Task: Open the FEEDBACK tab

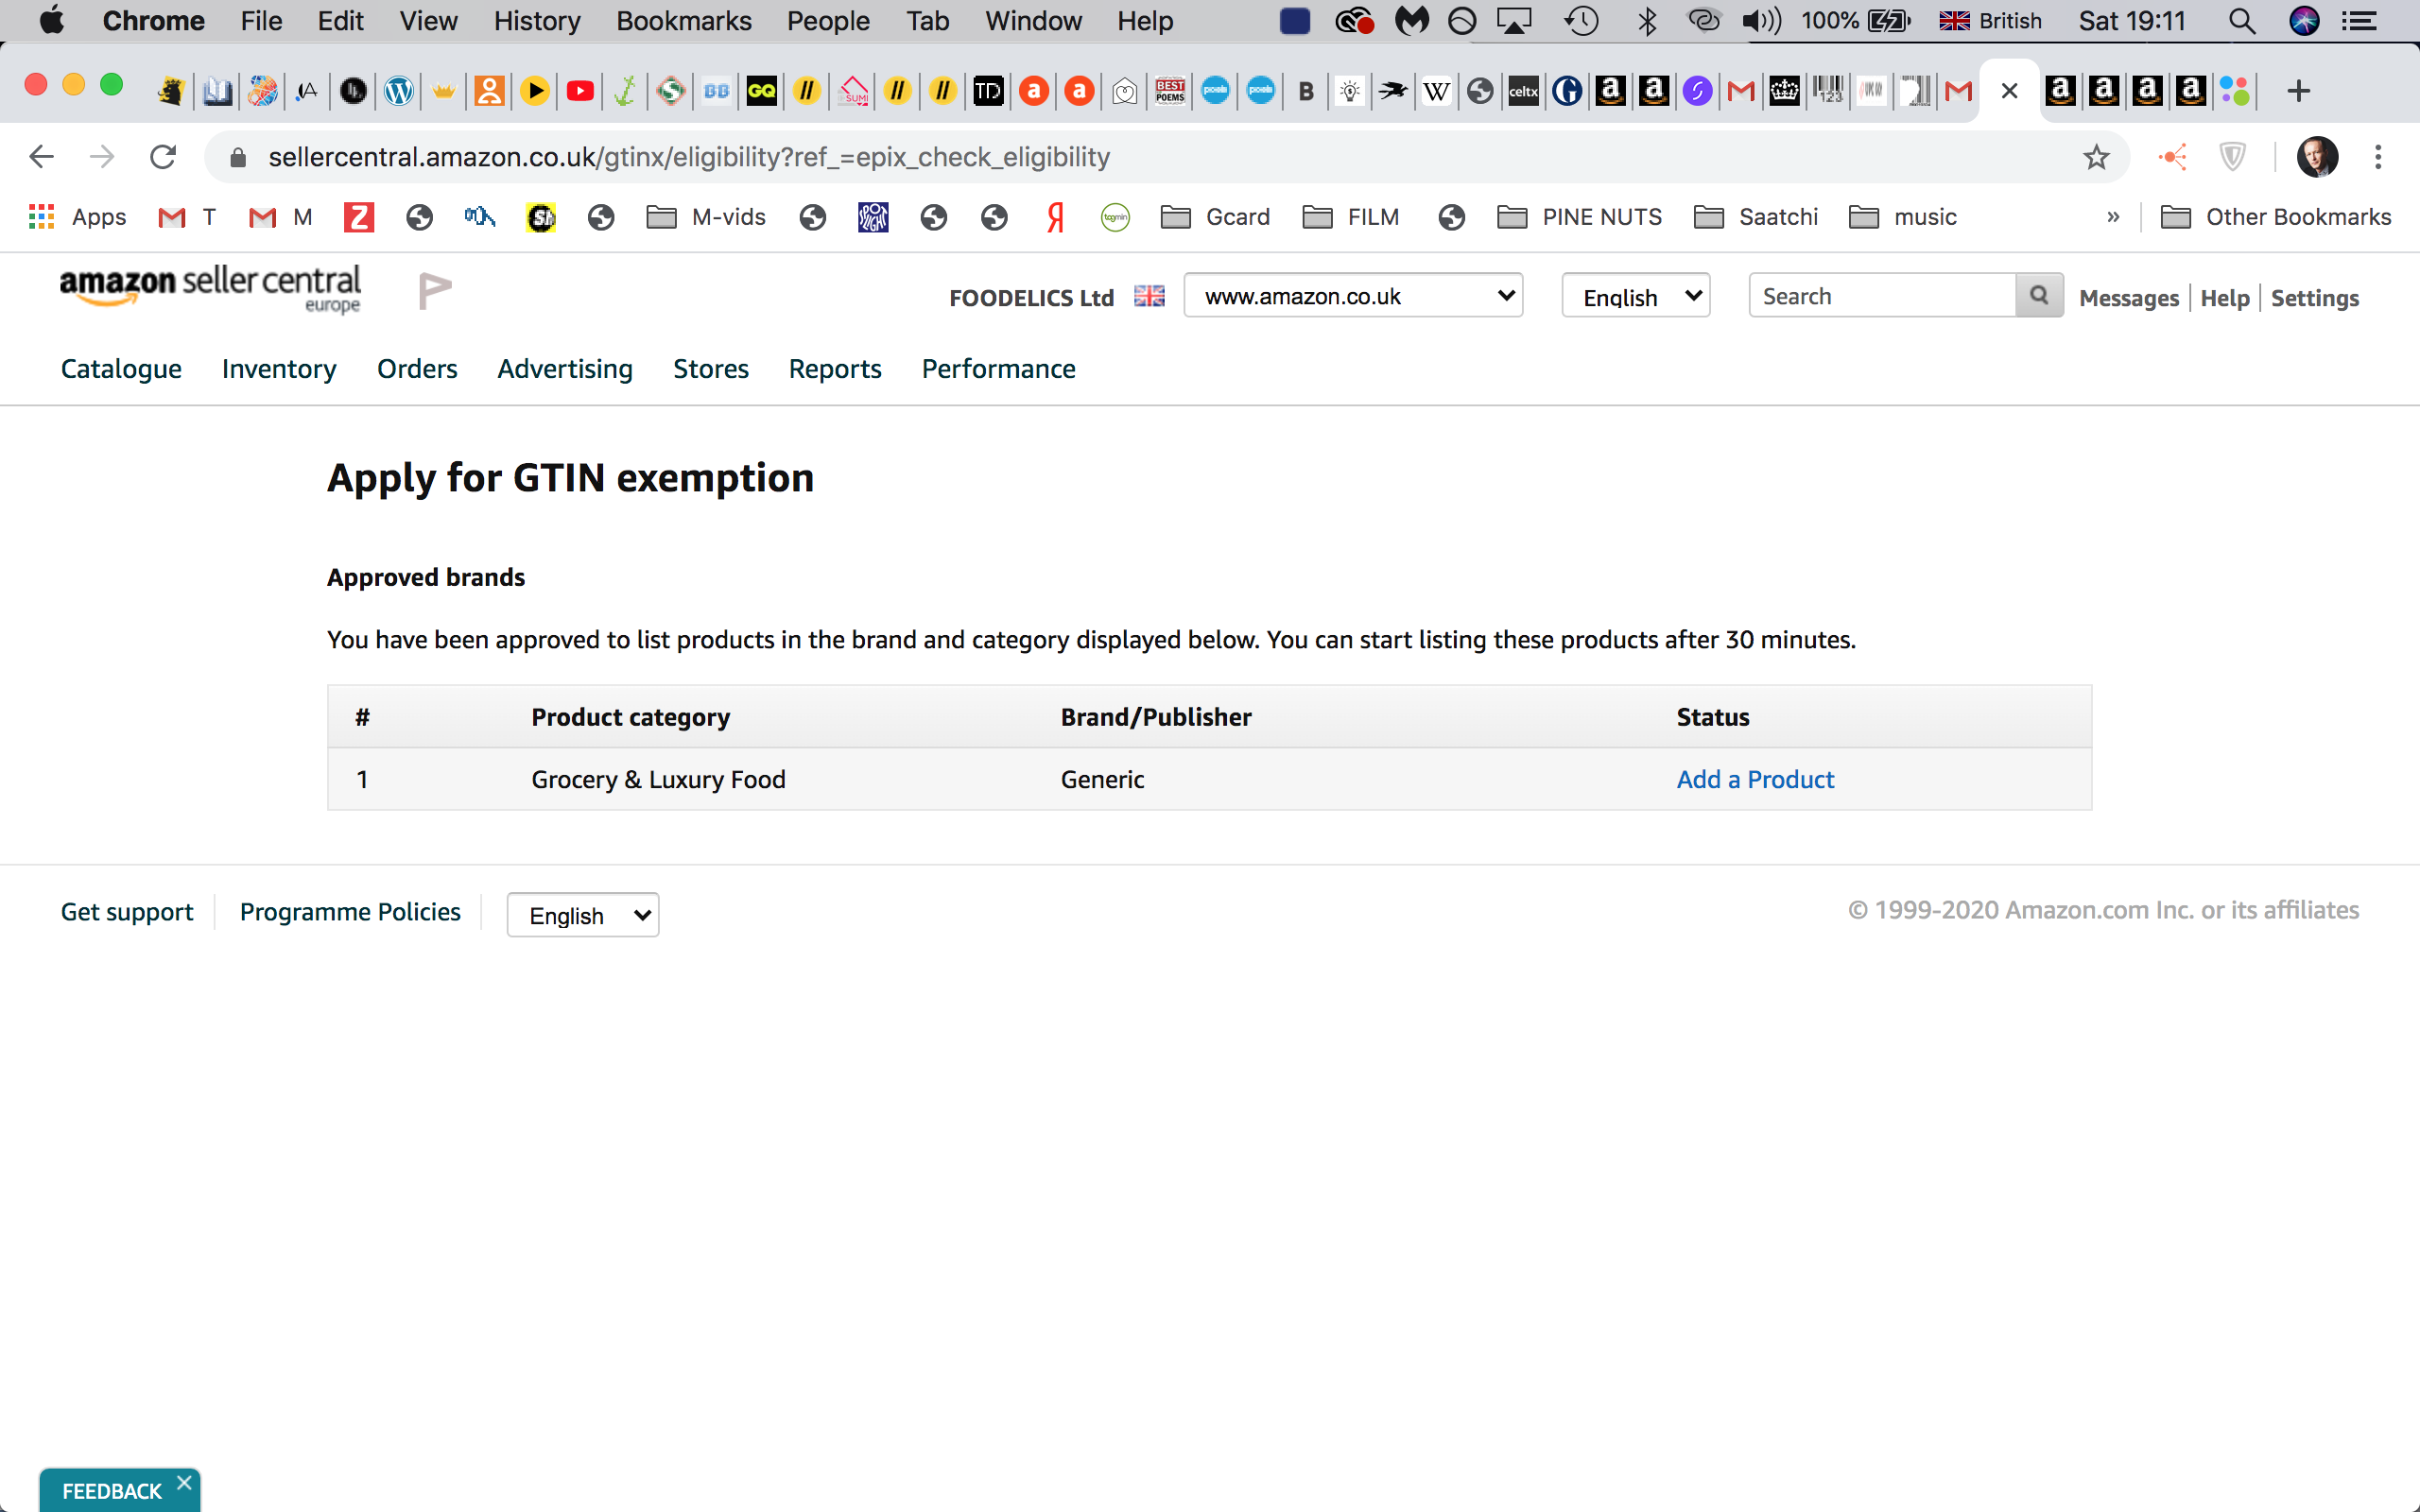Action: pyautogui.click(x=111, y=1491)
